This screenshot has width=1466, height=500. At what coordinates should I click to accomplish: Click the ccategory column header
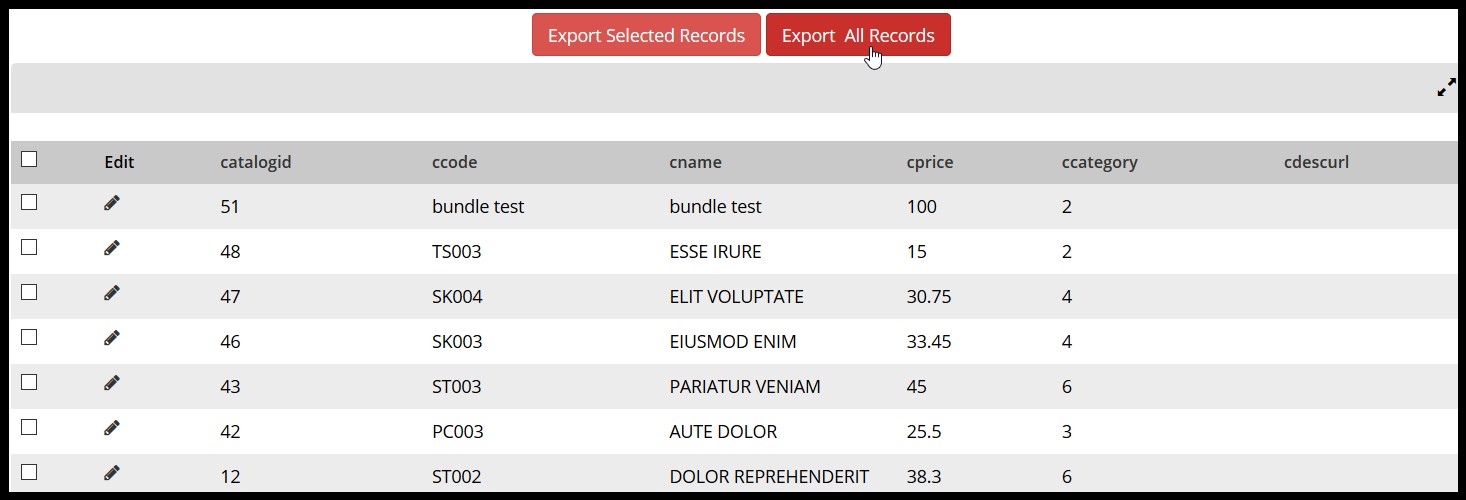tap(1099, 162)
